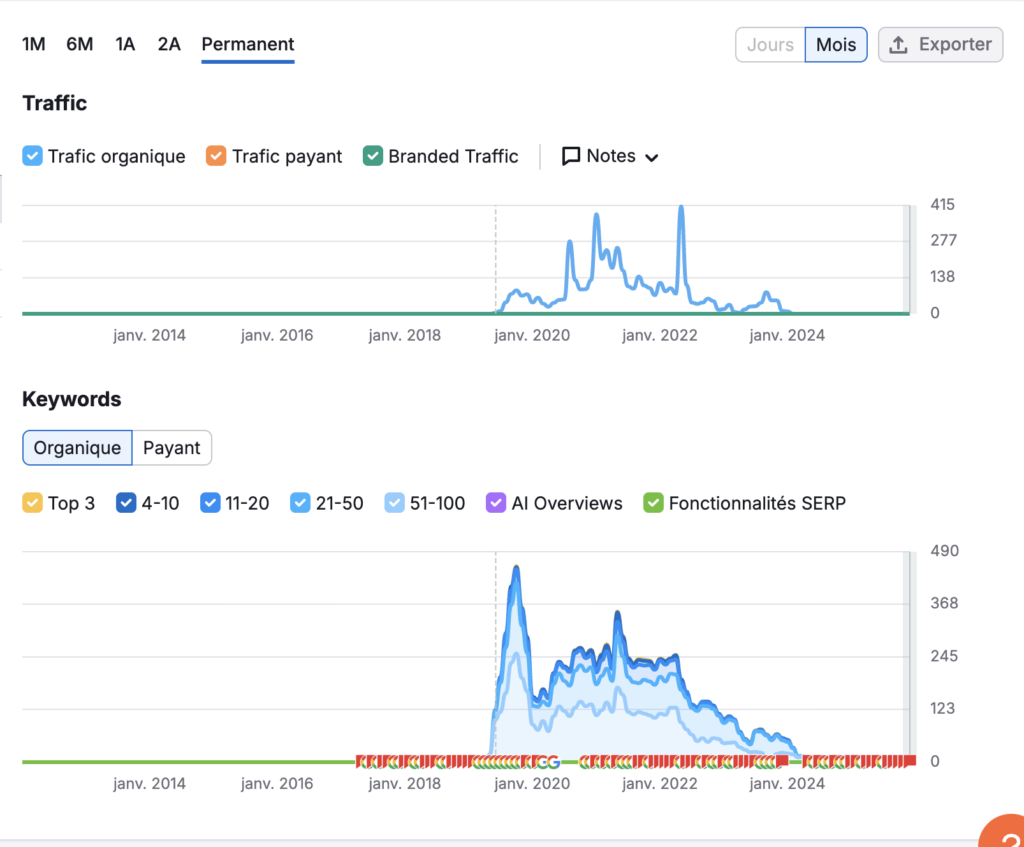
Task: Uncheck the AI Overviews checkbox
Action: click(x=495, y=503)
